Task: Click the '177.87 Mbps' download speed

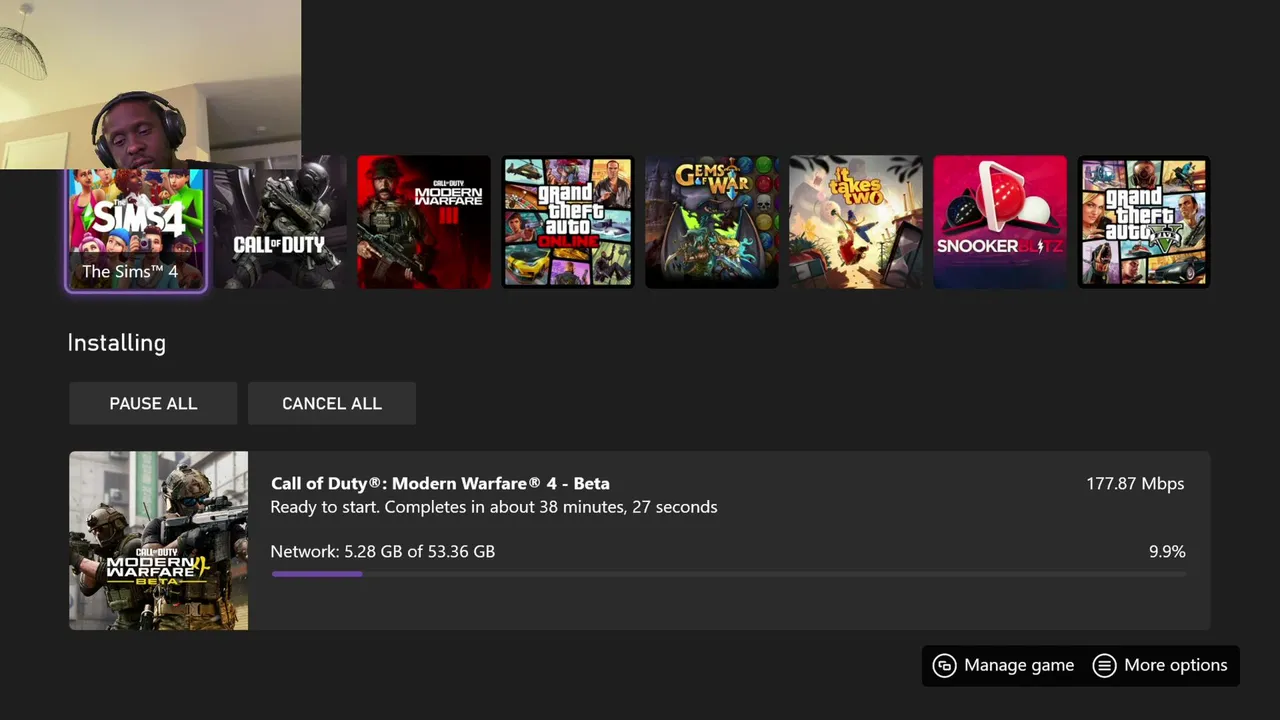Action: [x=1135, y=484]
